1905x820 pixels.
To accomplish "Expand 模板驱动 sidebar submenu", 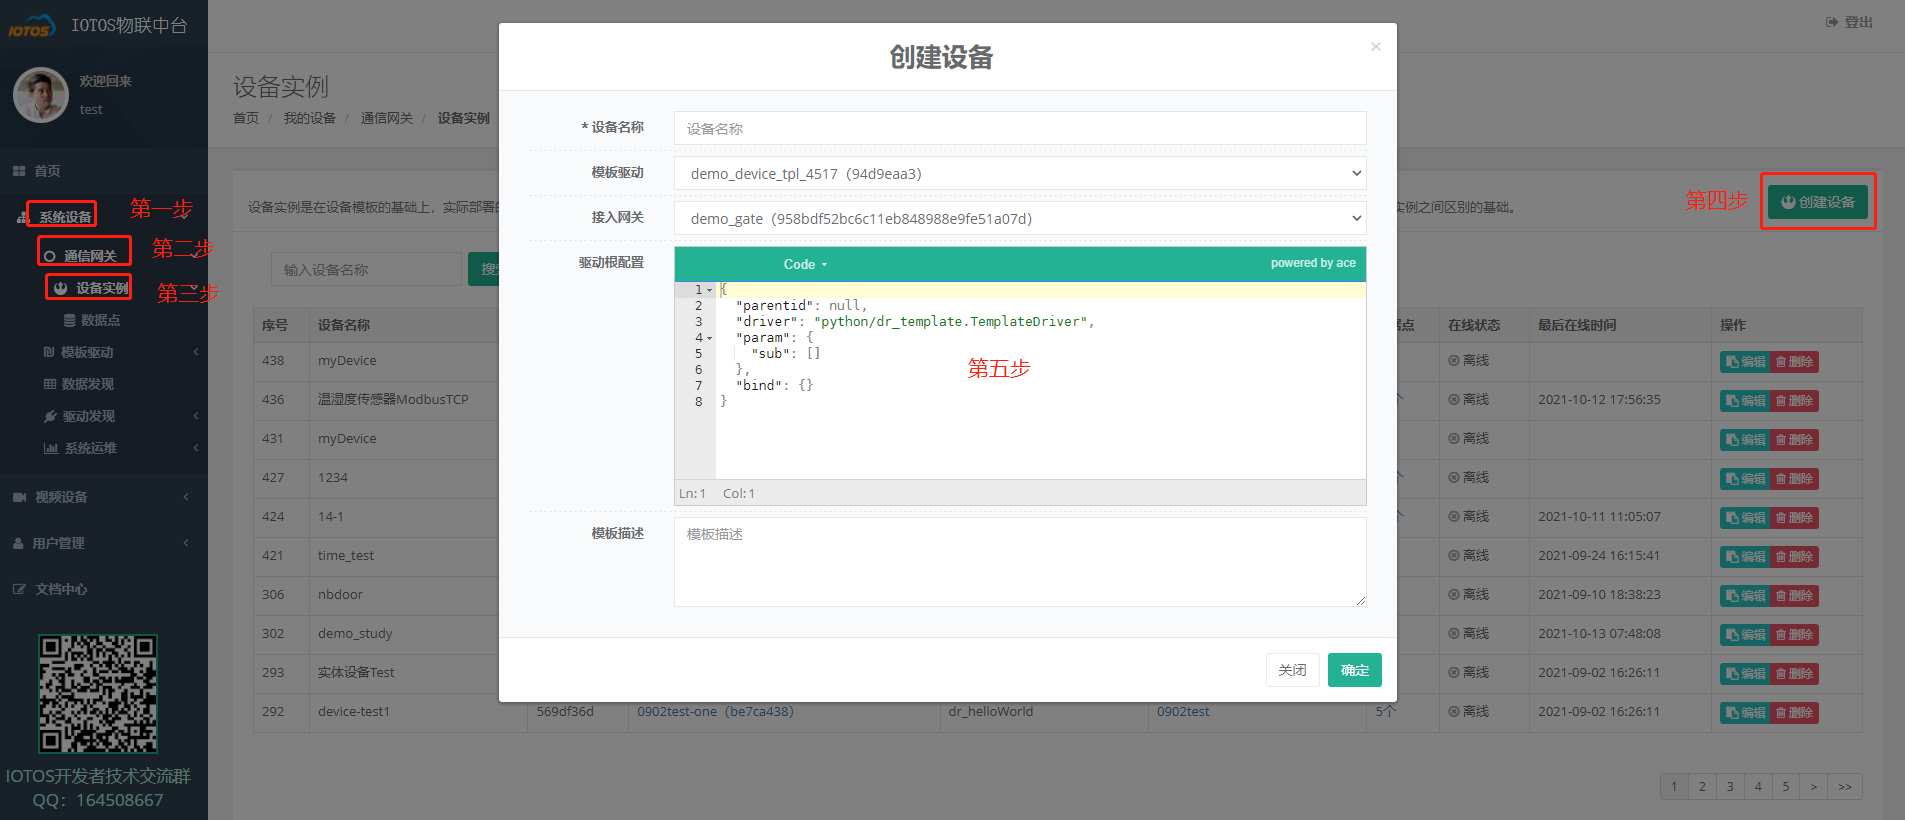I will pos(87,352).
